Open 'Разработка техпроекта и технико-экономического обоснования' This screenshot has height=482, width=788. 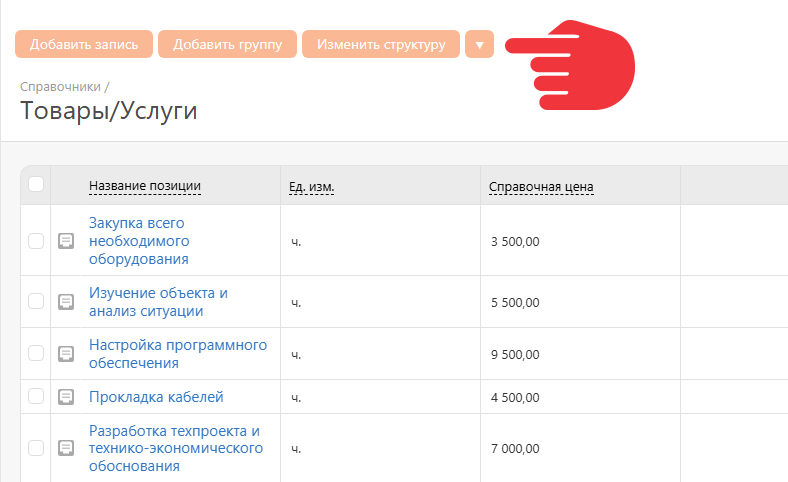[176, 448]
